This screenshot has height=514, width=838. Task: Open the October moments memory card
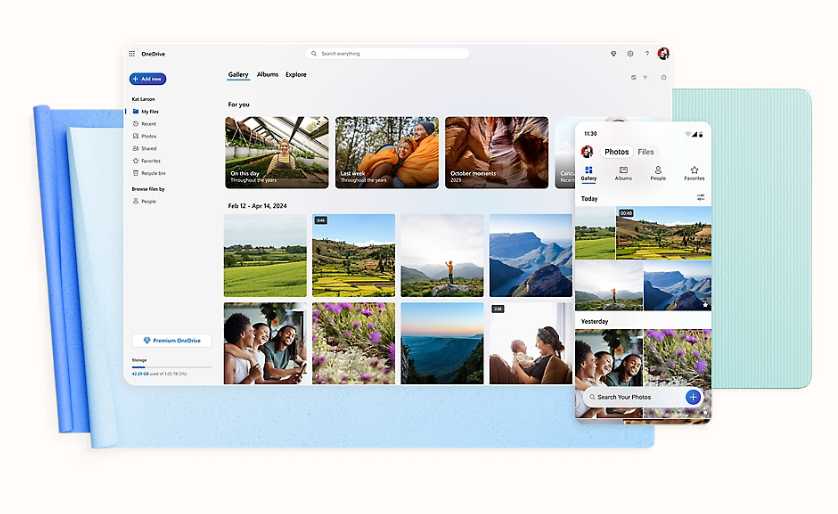click(497, 153)
